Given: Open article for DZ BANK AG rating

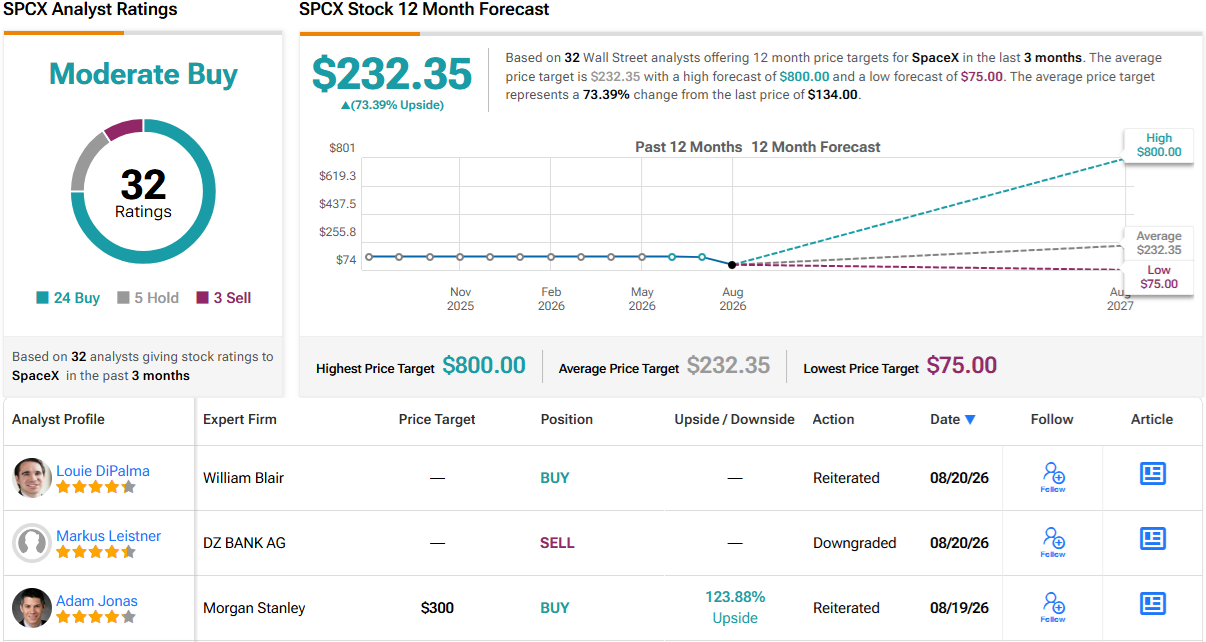Looking at the screenshot, I should 1153,539.
